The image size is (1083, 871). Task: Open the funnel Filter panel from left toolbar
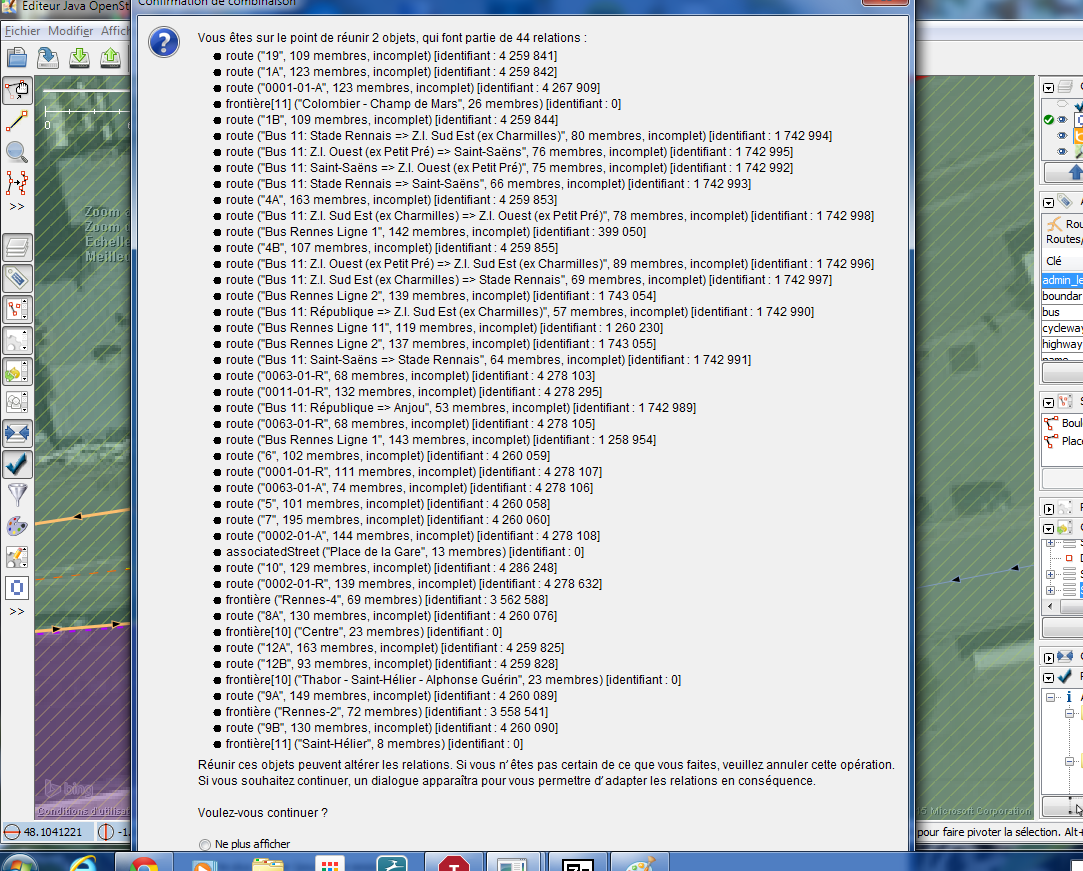(x=17, y=495)
